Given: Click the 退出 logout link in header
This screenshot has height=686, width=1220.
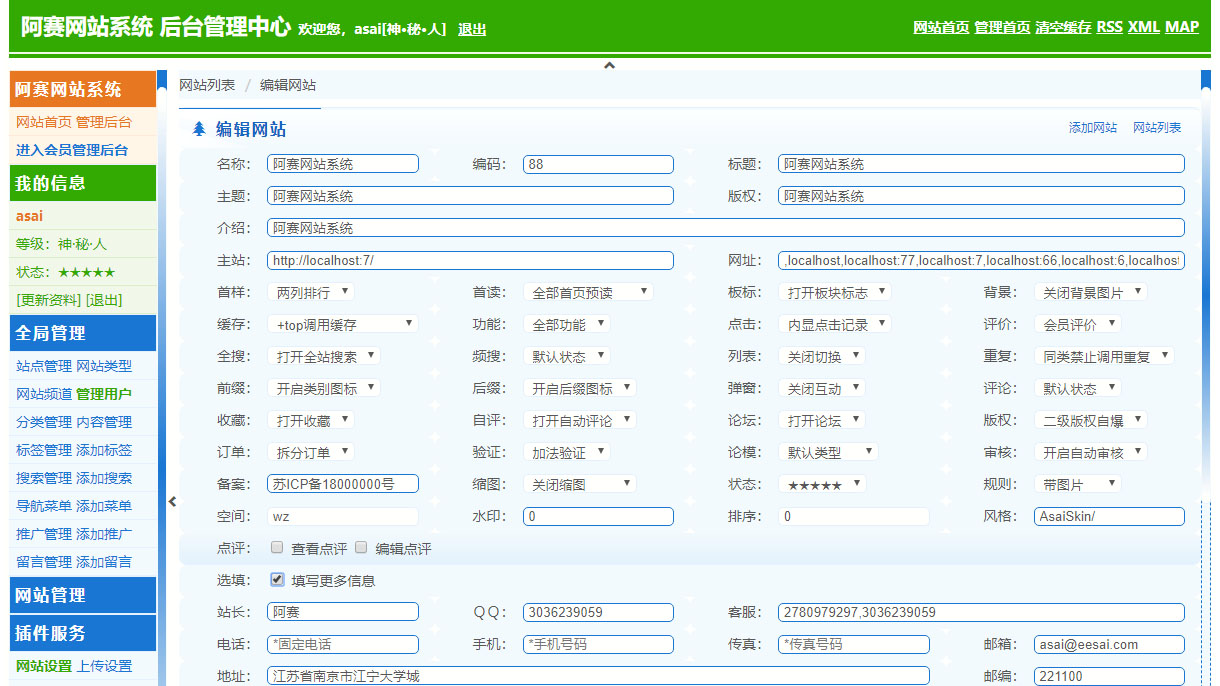Looking at the screenshot, I should tap(472, 29).
